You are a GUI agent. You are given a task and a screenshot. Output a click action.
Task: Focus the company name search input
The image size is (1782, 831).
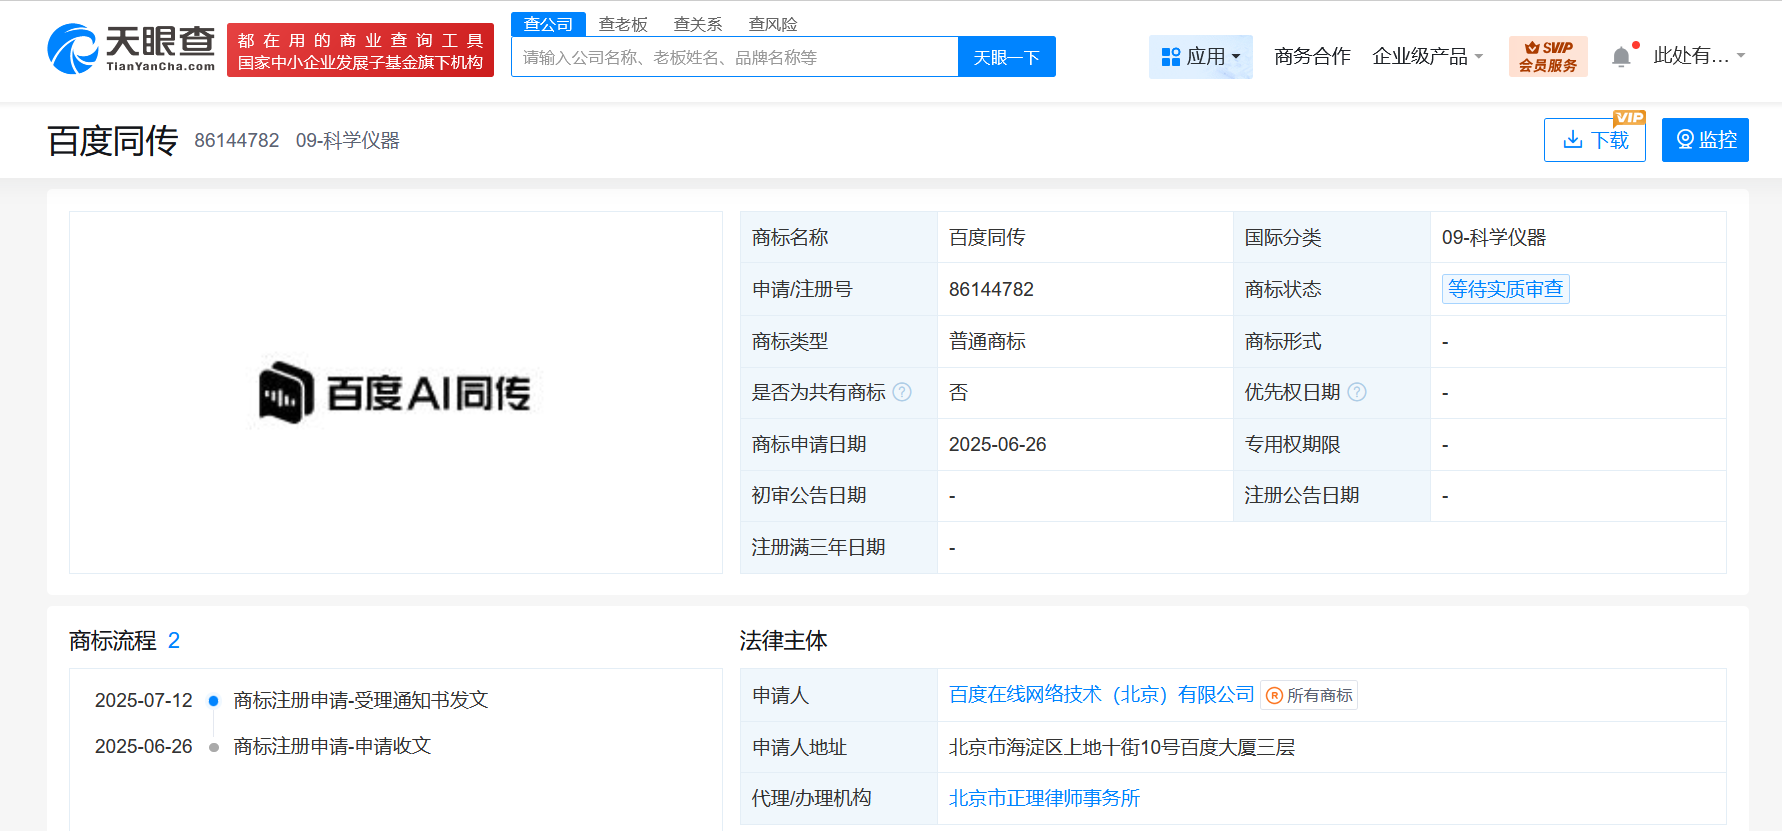pyautogui.click(x=734, y=57)
